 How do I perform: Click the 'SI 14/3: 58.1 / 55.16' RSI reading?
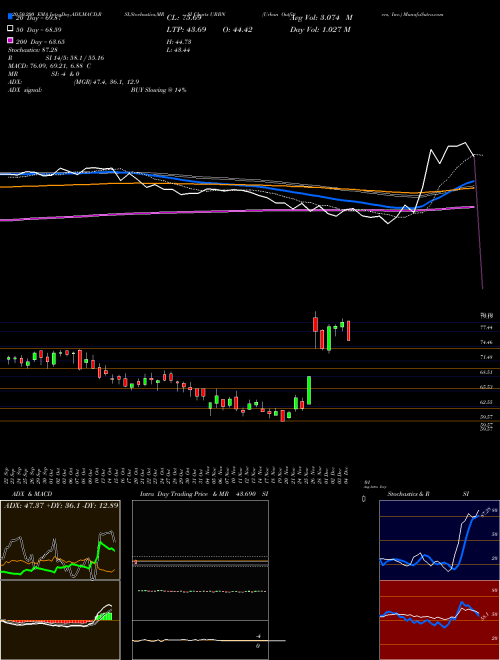(x=75, y=58)
